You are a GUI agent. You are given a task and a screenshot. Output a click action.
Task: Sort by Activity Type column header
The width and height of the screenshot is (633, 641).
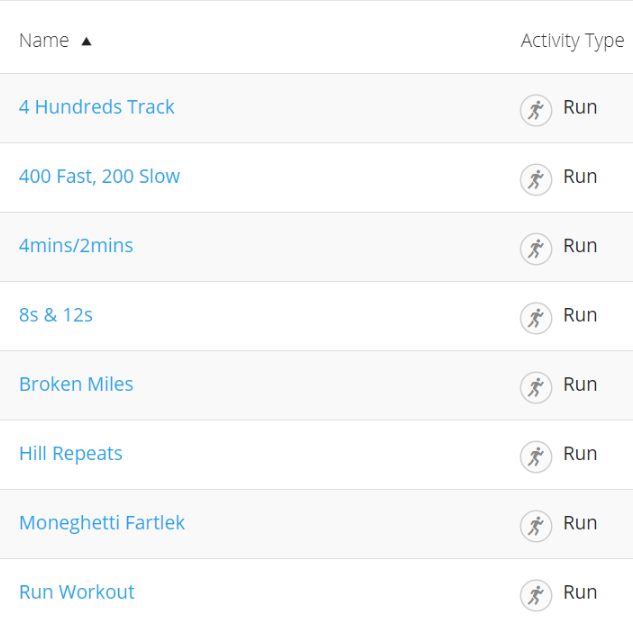pyautogui.click(x=572, y=41)
